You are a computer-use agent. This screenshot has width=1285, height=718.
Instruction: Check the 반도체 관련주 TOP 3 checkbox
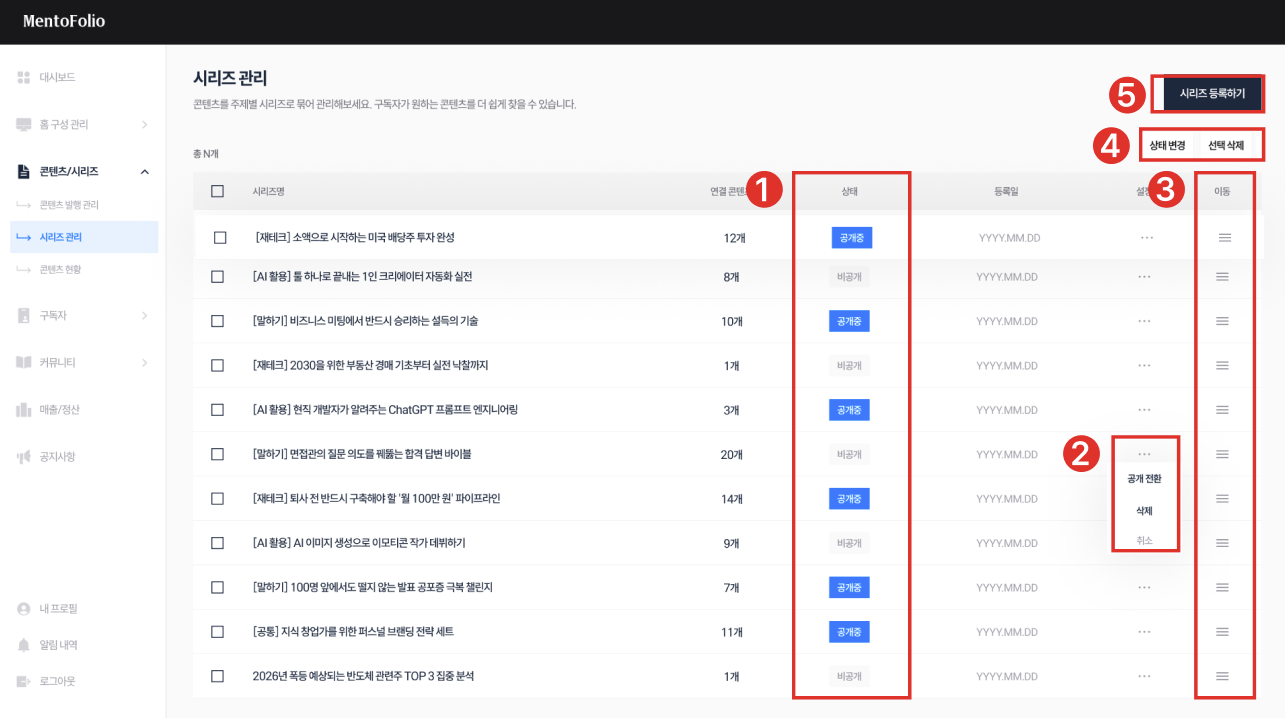[x=218, y=676]
